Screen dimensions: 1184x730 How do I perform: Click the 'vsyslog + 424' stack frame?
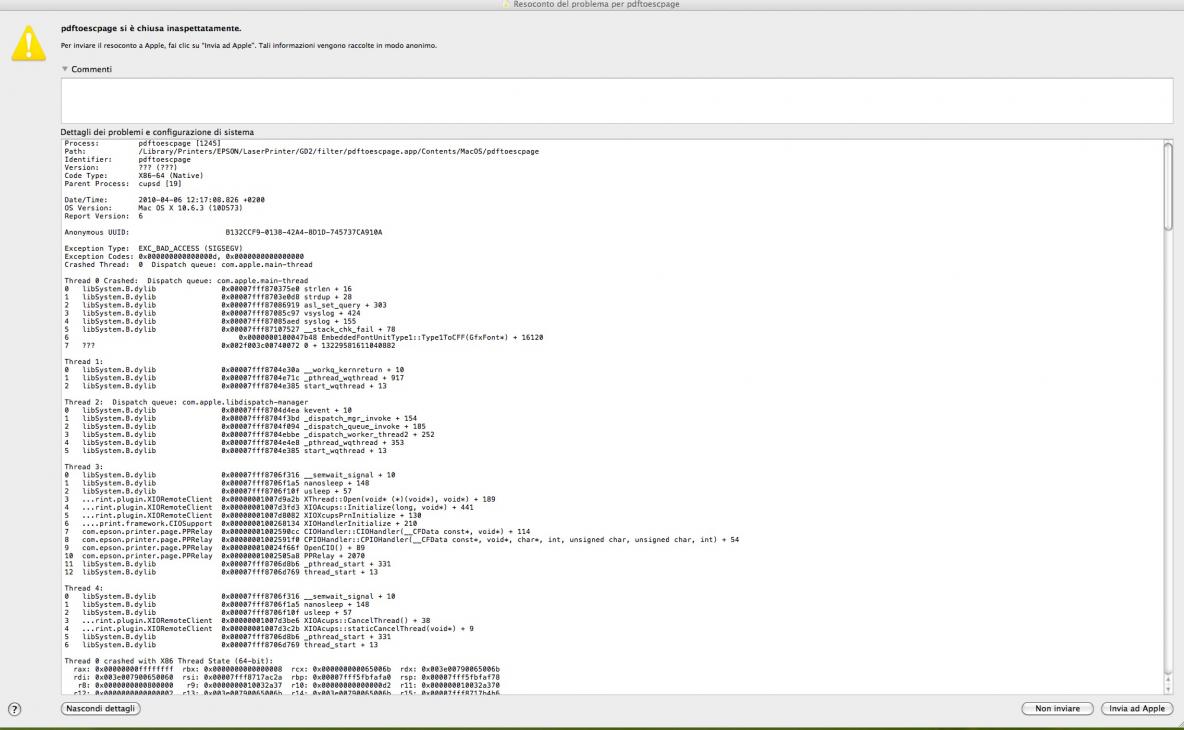point(212,313)
